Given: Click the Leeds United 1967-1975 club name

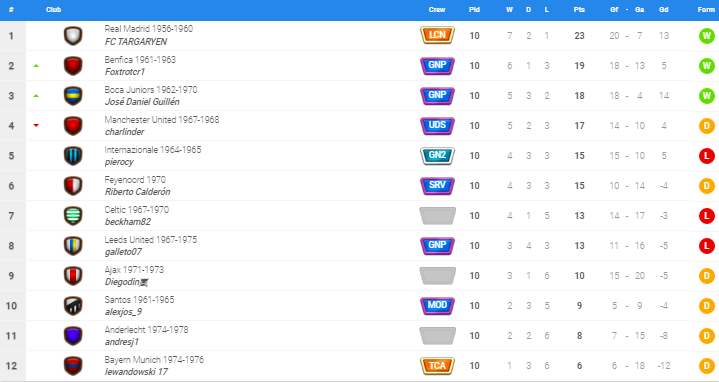Looking at the screenshot, I should coord(150,240).
